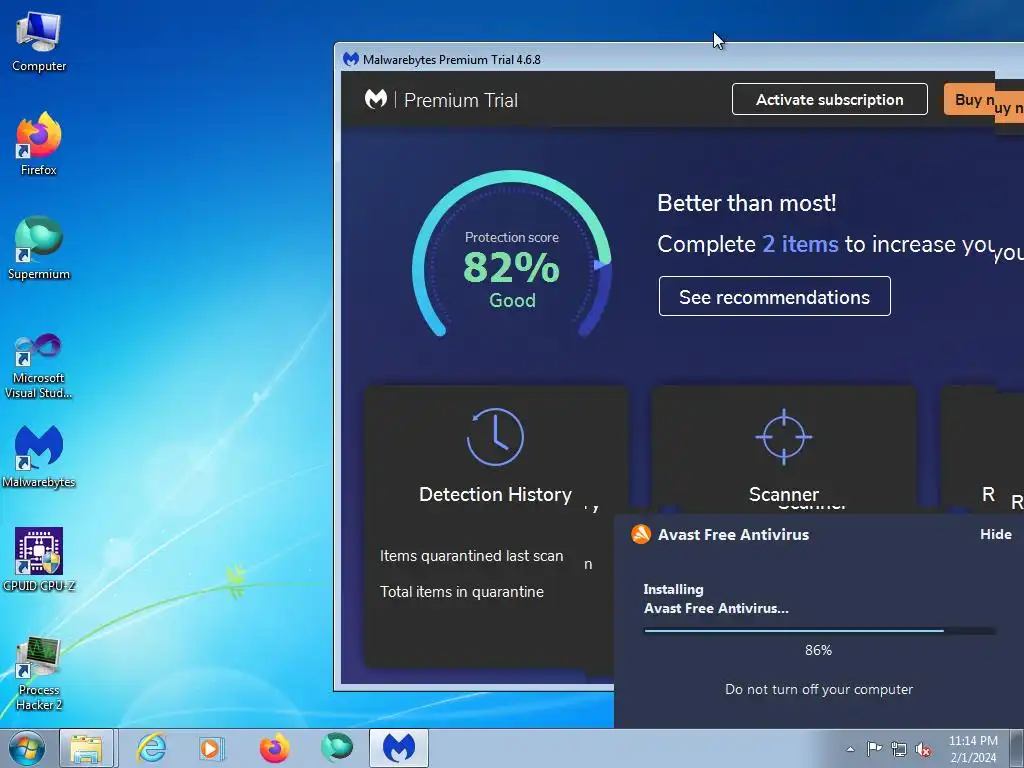Launch Firefox from the taskbar
Image resolution: width=1024 pixels, height=768 pixels.
(274, 748)
